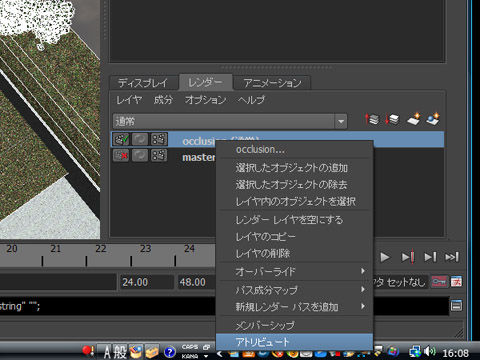Step to next keyframe
Viewport: 480px width, 360px height.
(408, 257)
